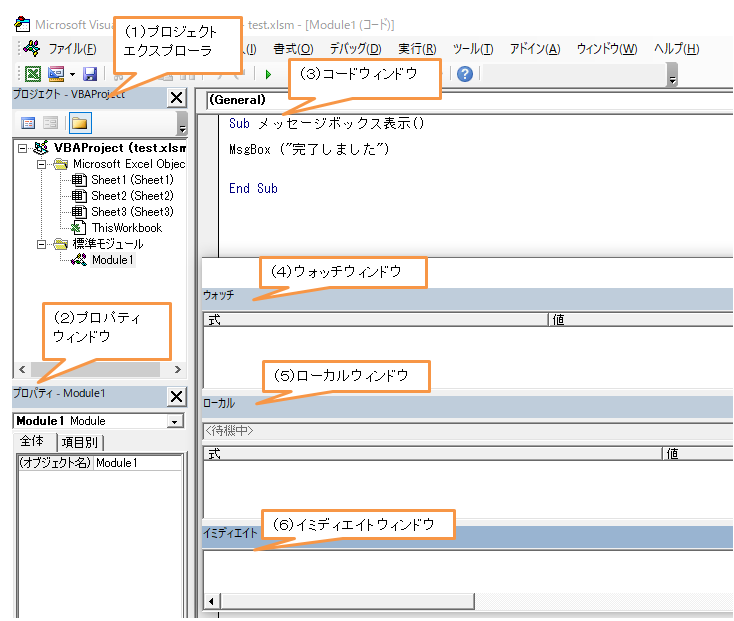Collapse the Microsoft Excel Objects folder
Image resolution: width=734 pixels, height=621 pixels.
41,164
